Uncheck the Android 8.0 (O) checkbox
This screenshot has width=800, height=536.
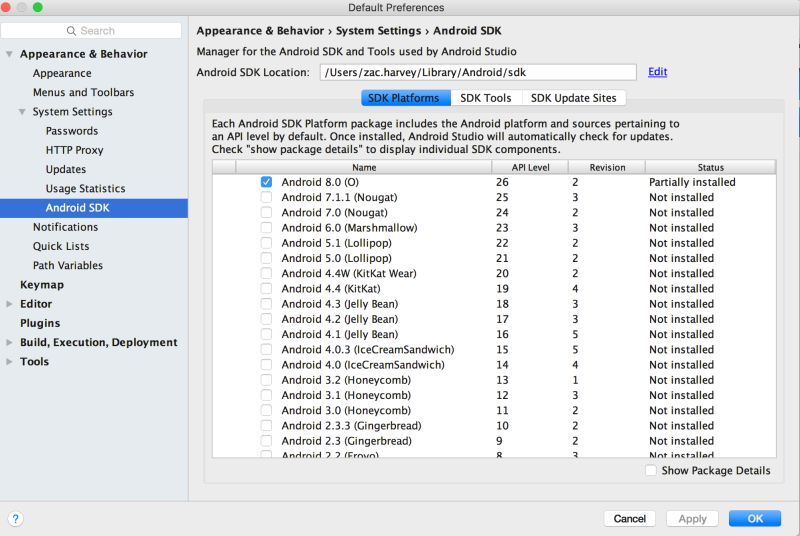point(266,182)
